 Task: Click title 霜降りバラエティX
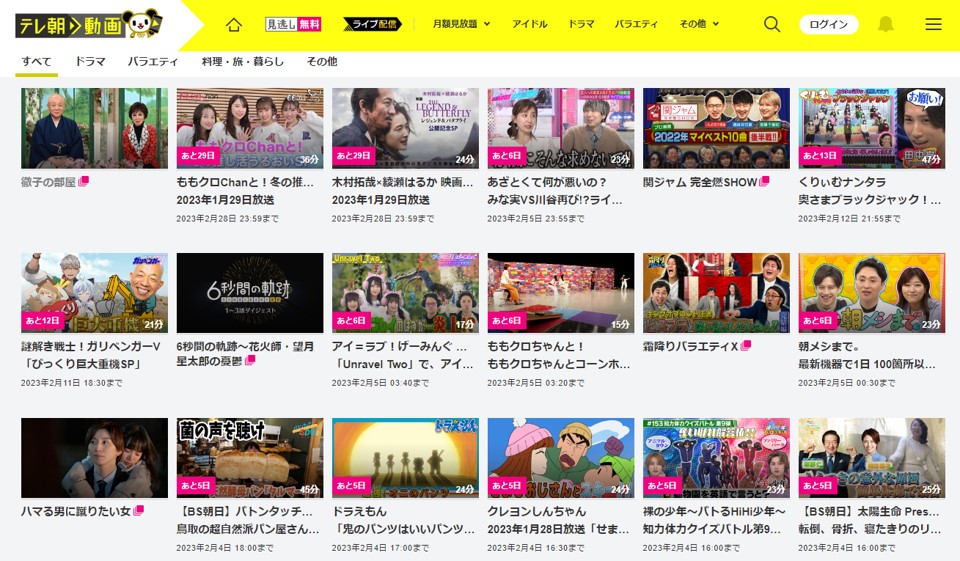[691, 346]
